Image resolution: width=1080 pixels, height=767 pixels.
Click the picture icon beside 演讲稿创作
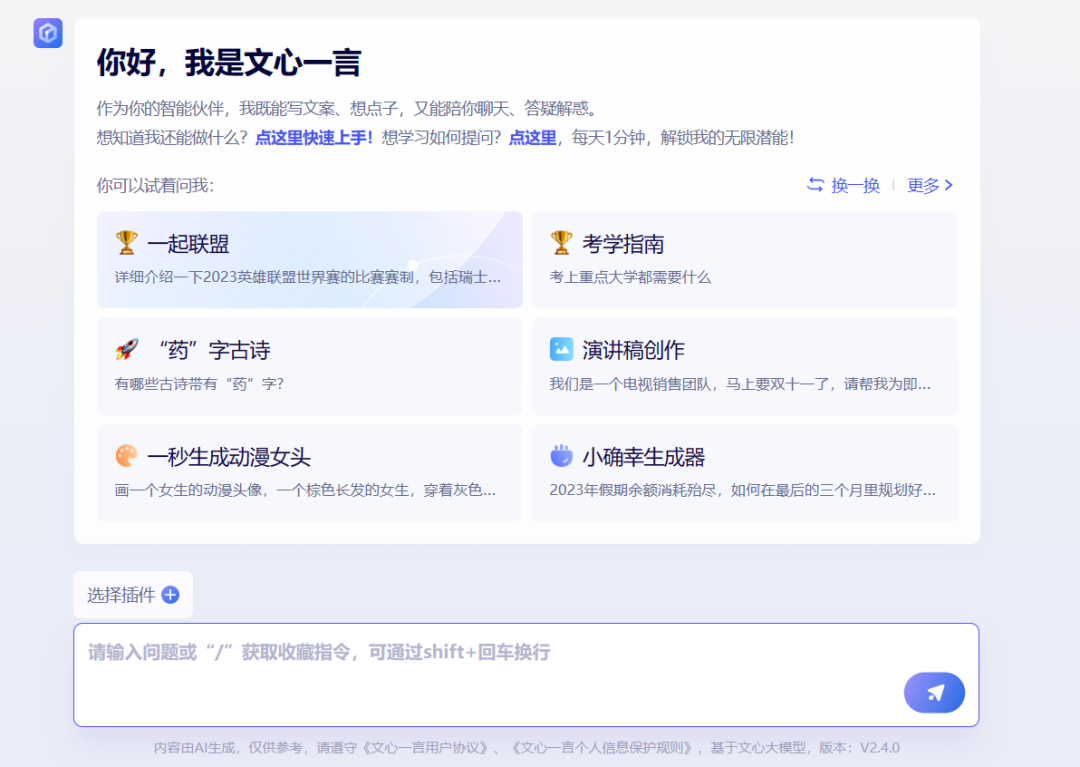[x=561, y=349]
